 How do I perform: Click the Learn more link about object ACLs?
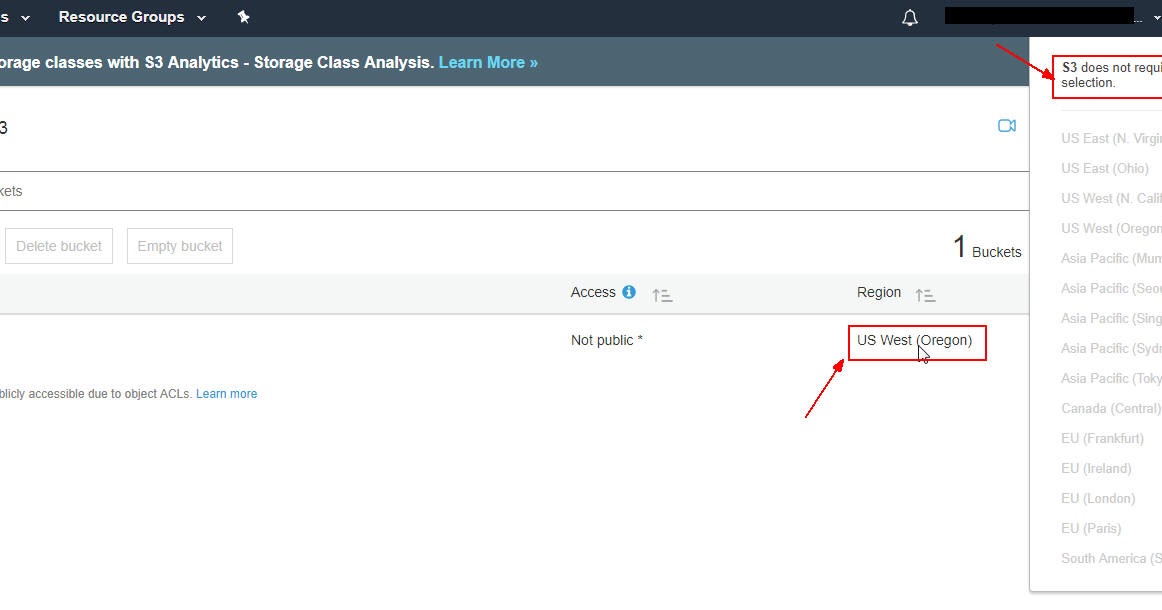pos(226,393)
